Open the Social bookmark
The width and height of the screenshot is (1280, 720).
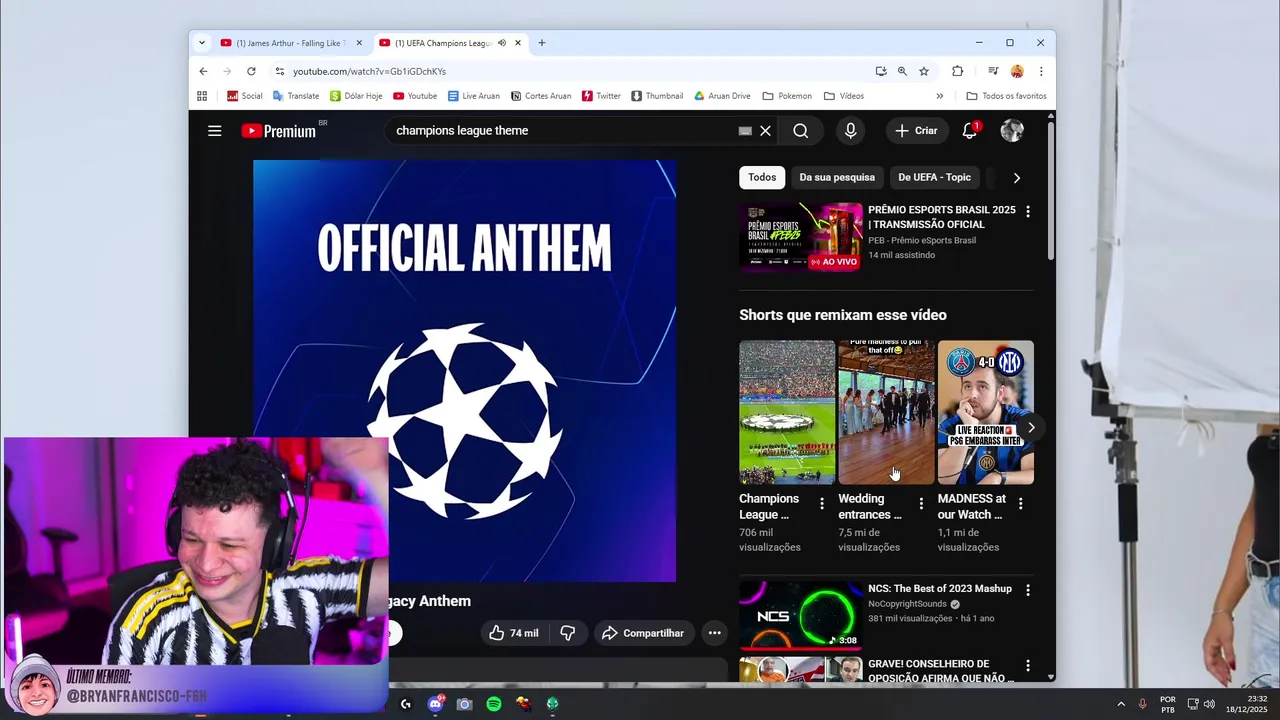pyautogui.click(x=245, y=96)
